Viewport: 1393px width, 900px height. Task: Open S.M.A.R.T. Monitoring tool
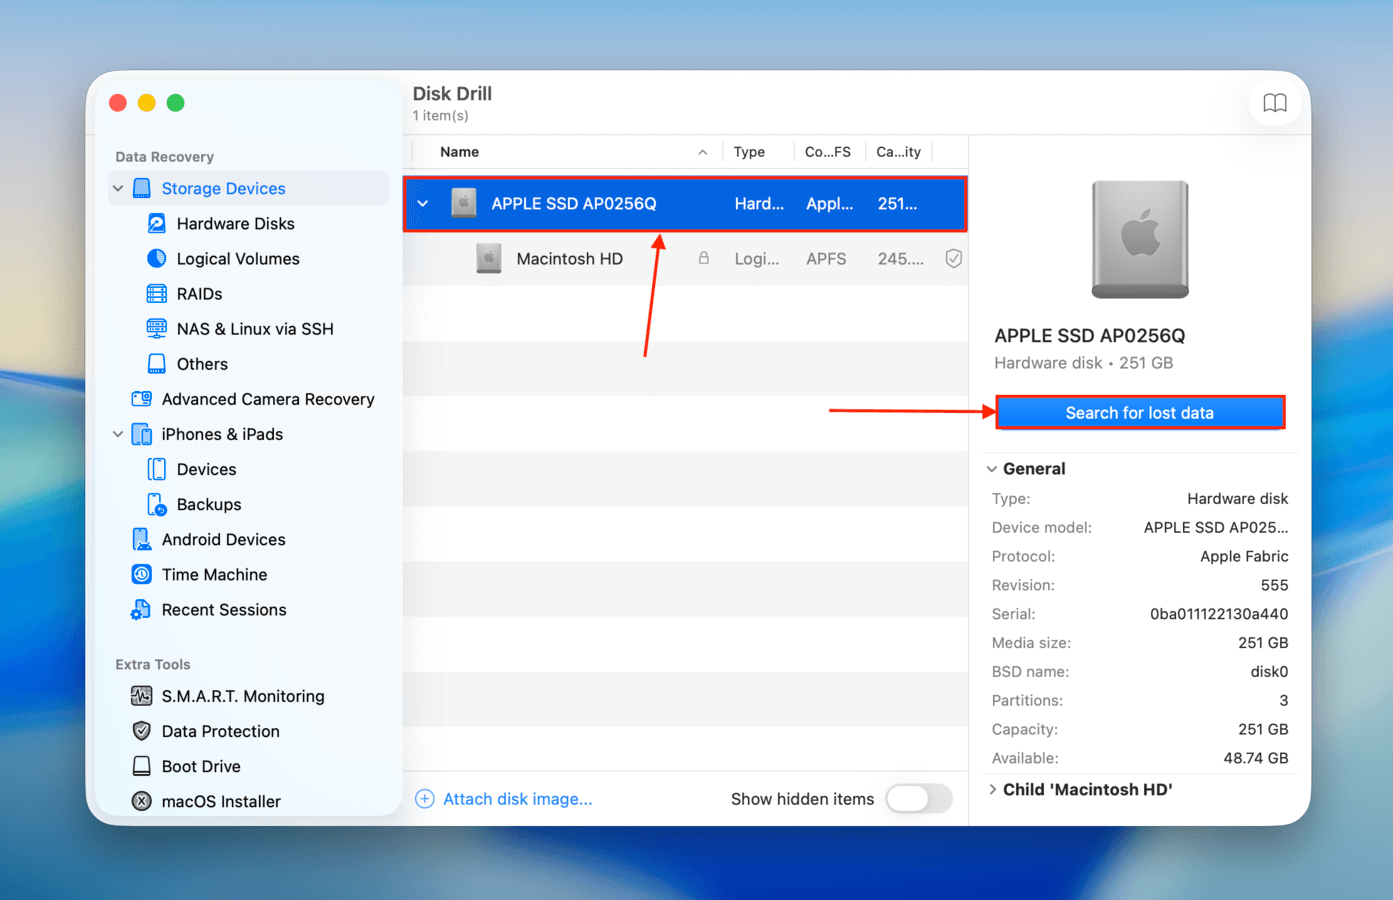click(140, 695)
